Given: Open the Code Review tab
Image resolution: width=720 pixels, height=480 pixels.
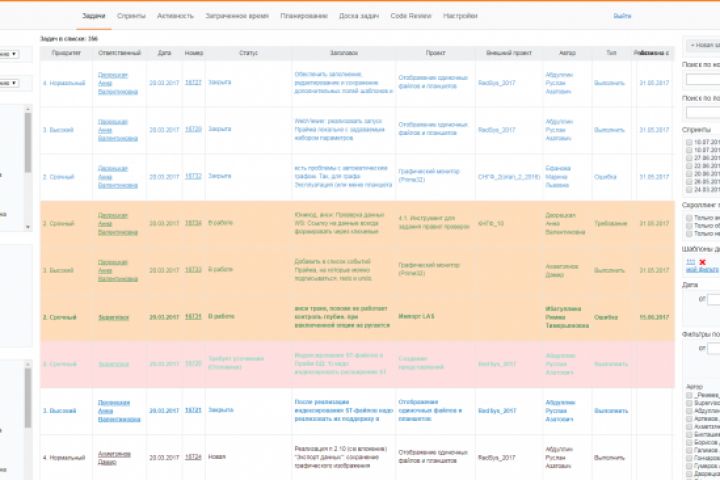Looking at the screenshot, I should (411, 16).
